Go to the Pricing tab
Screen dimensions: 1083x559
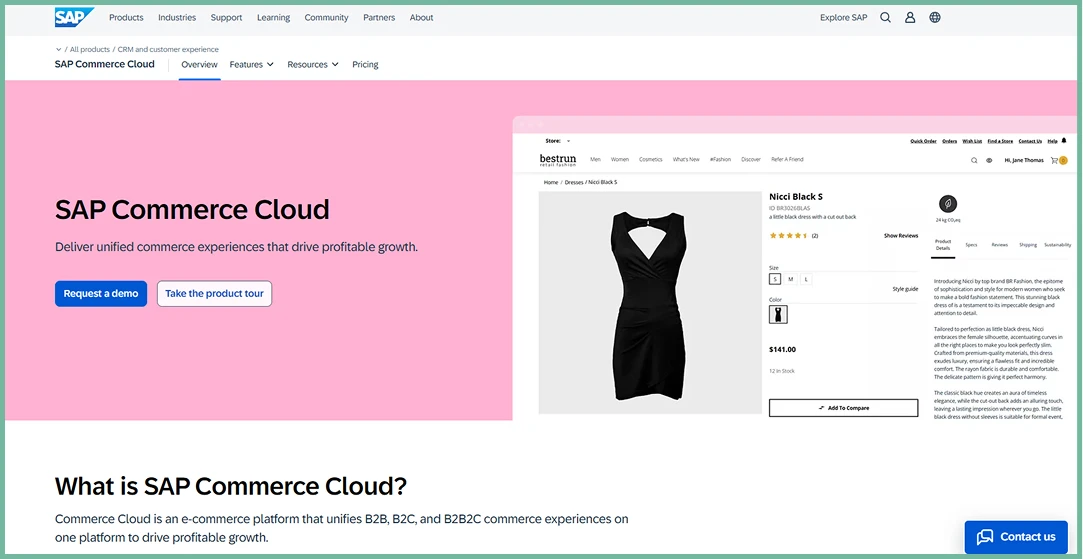(x=365, y=64)
